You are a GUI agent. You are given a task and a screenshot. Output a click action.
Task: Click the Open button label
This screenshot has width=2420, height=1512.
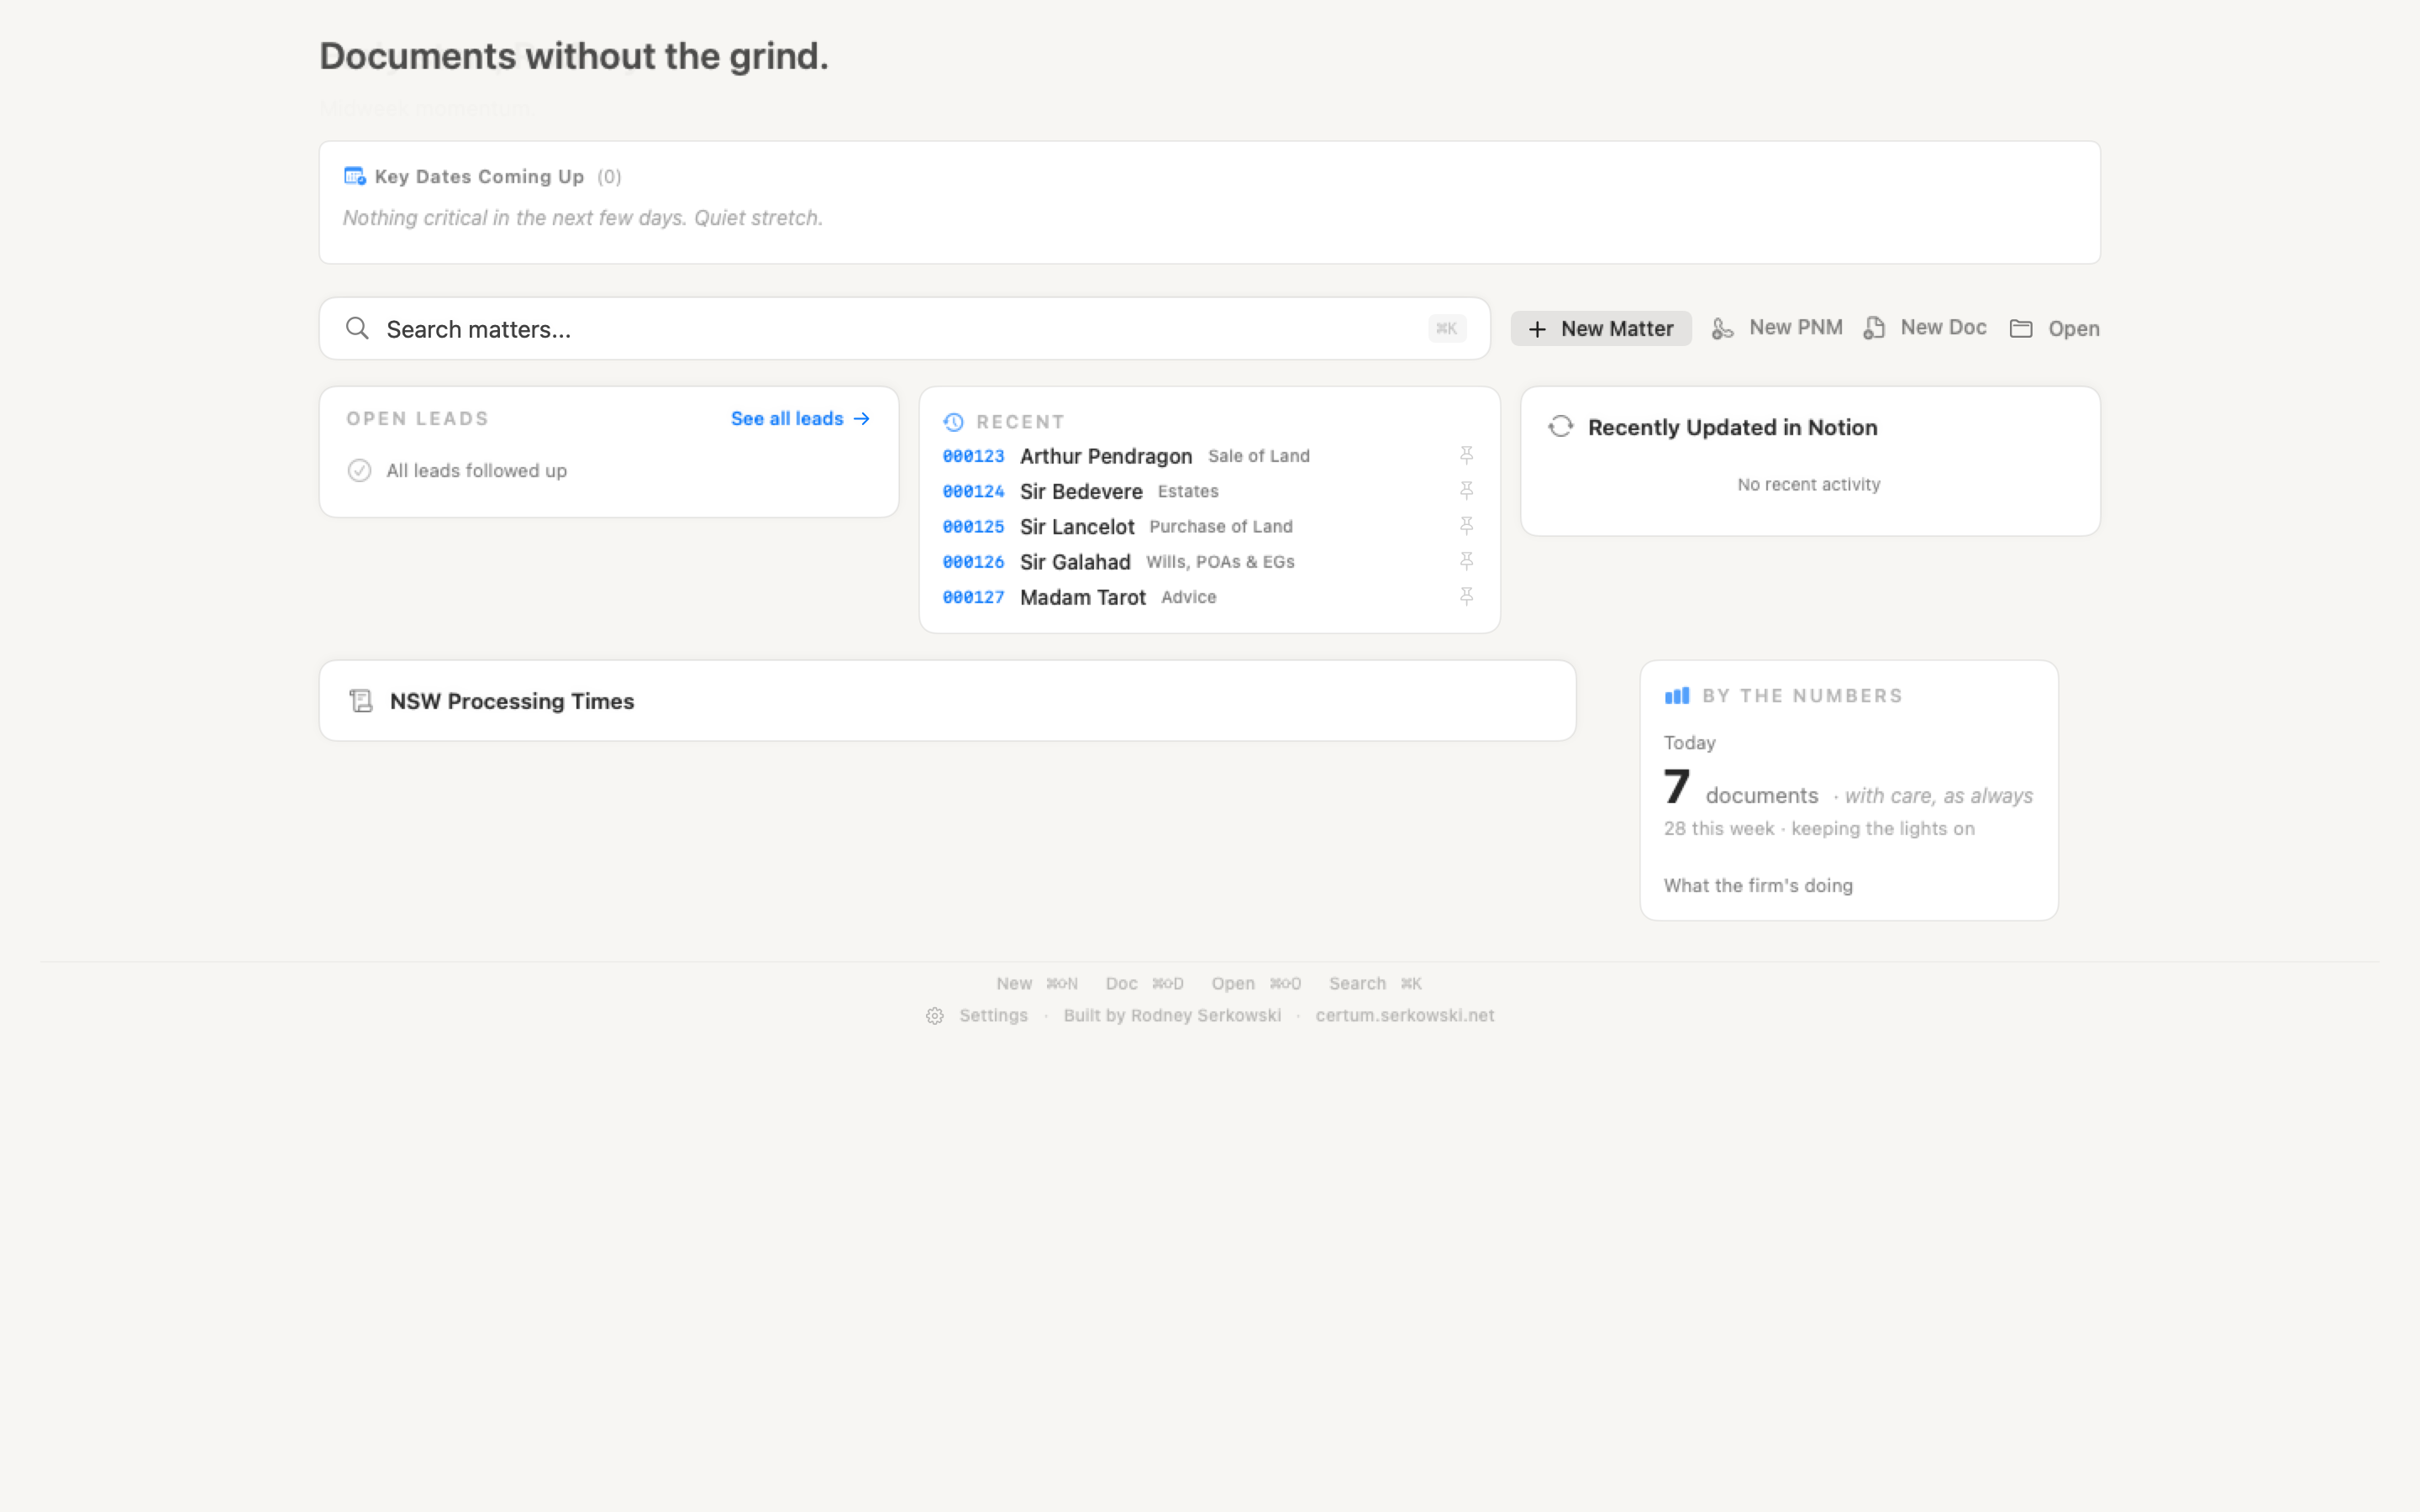2073,328
